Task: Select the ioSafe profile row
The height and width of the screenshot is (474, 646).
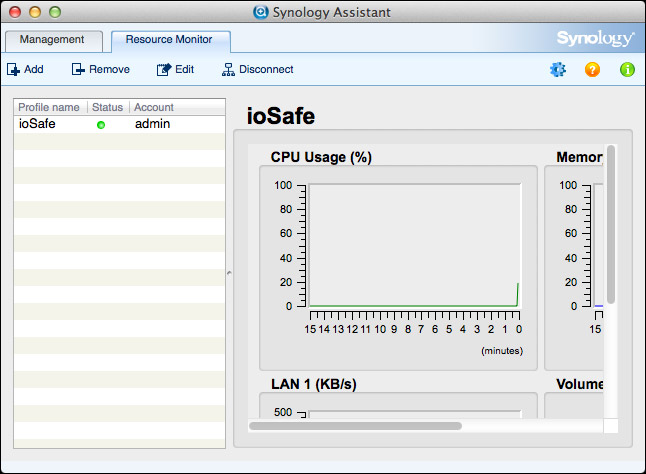Action: (119, 124)
